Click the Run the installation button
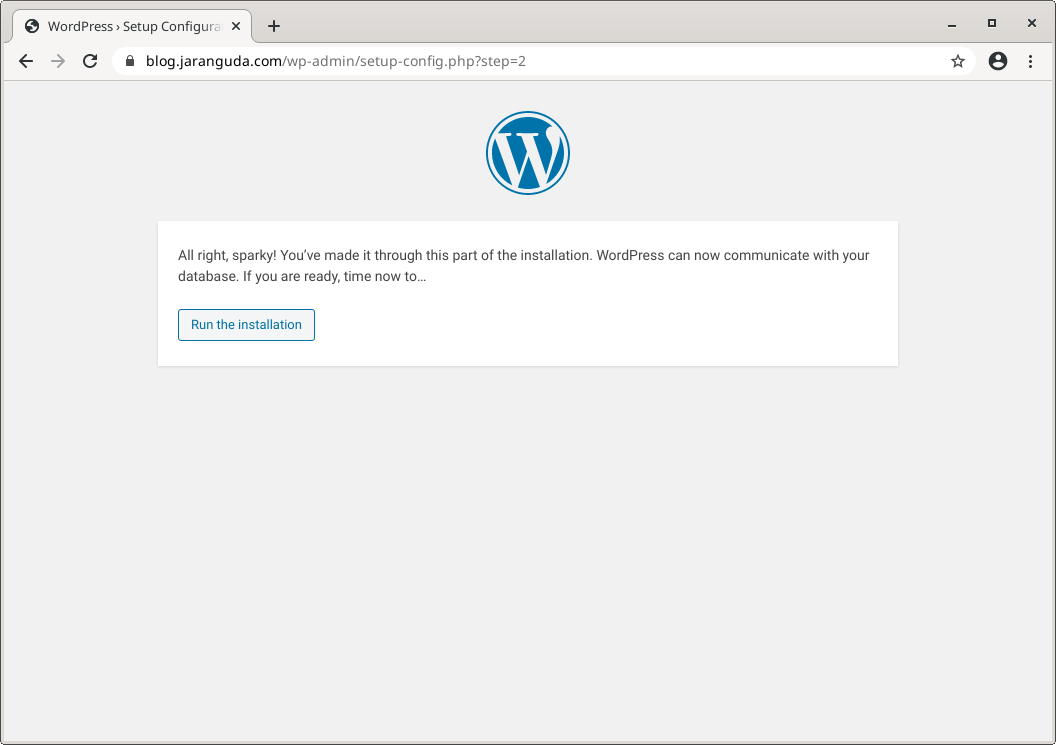The width and height of the screenshot is (1056, 745). (246, 324)
